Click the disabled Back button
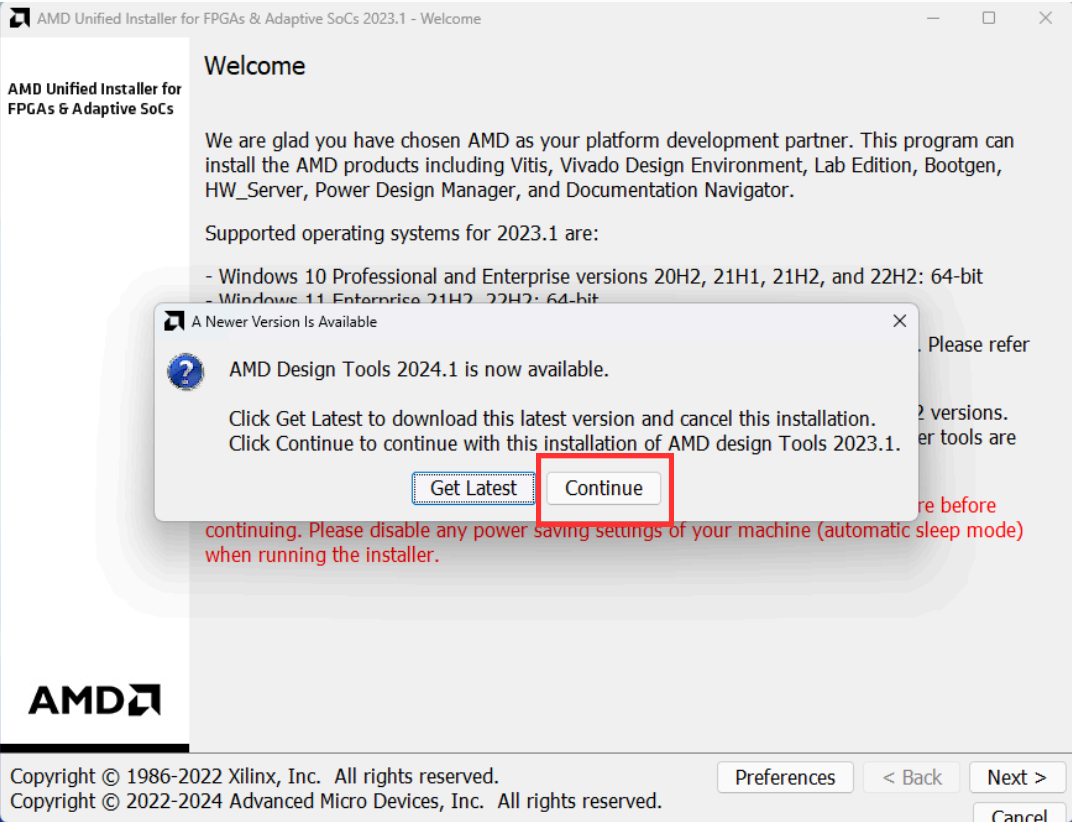1072x823 pixels. [x=912, y=777]
